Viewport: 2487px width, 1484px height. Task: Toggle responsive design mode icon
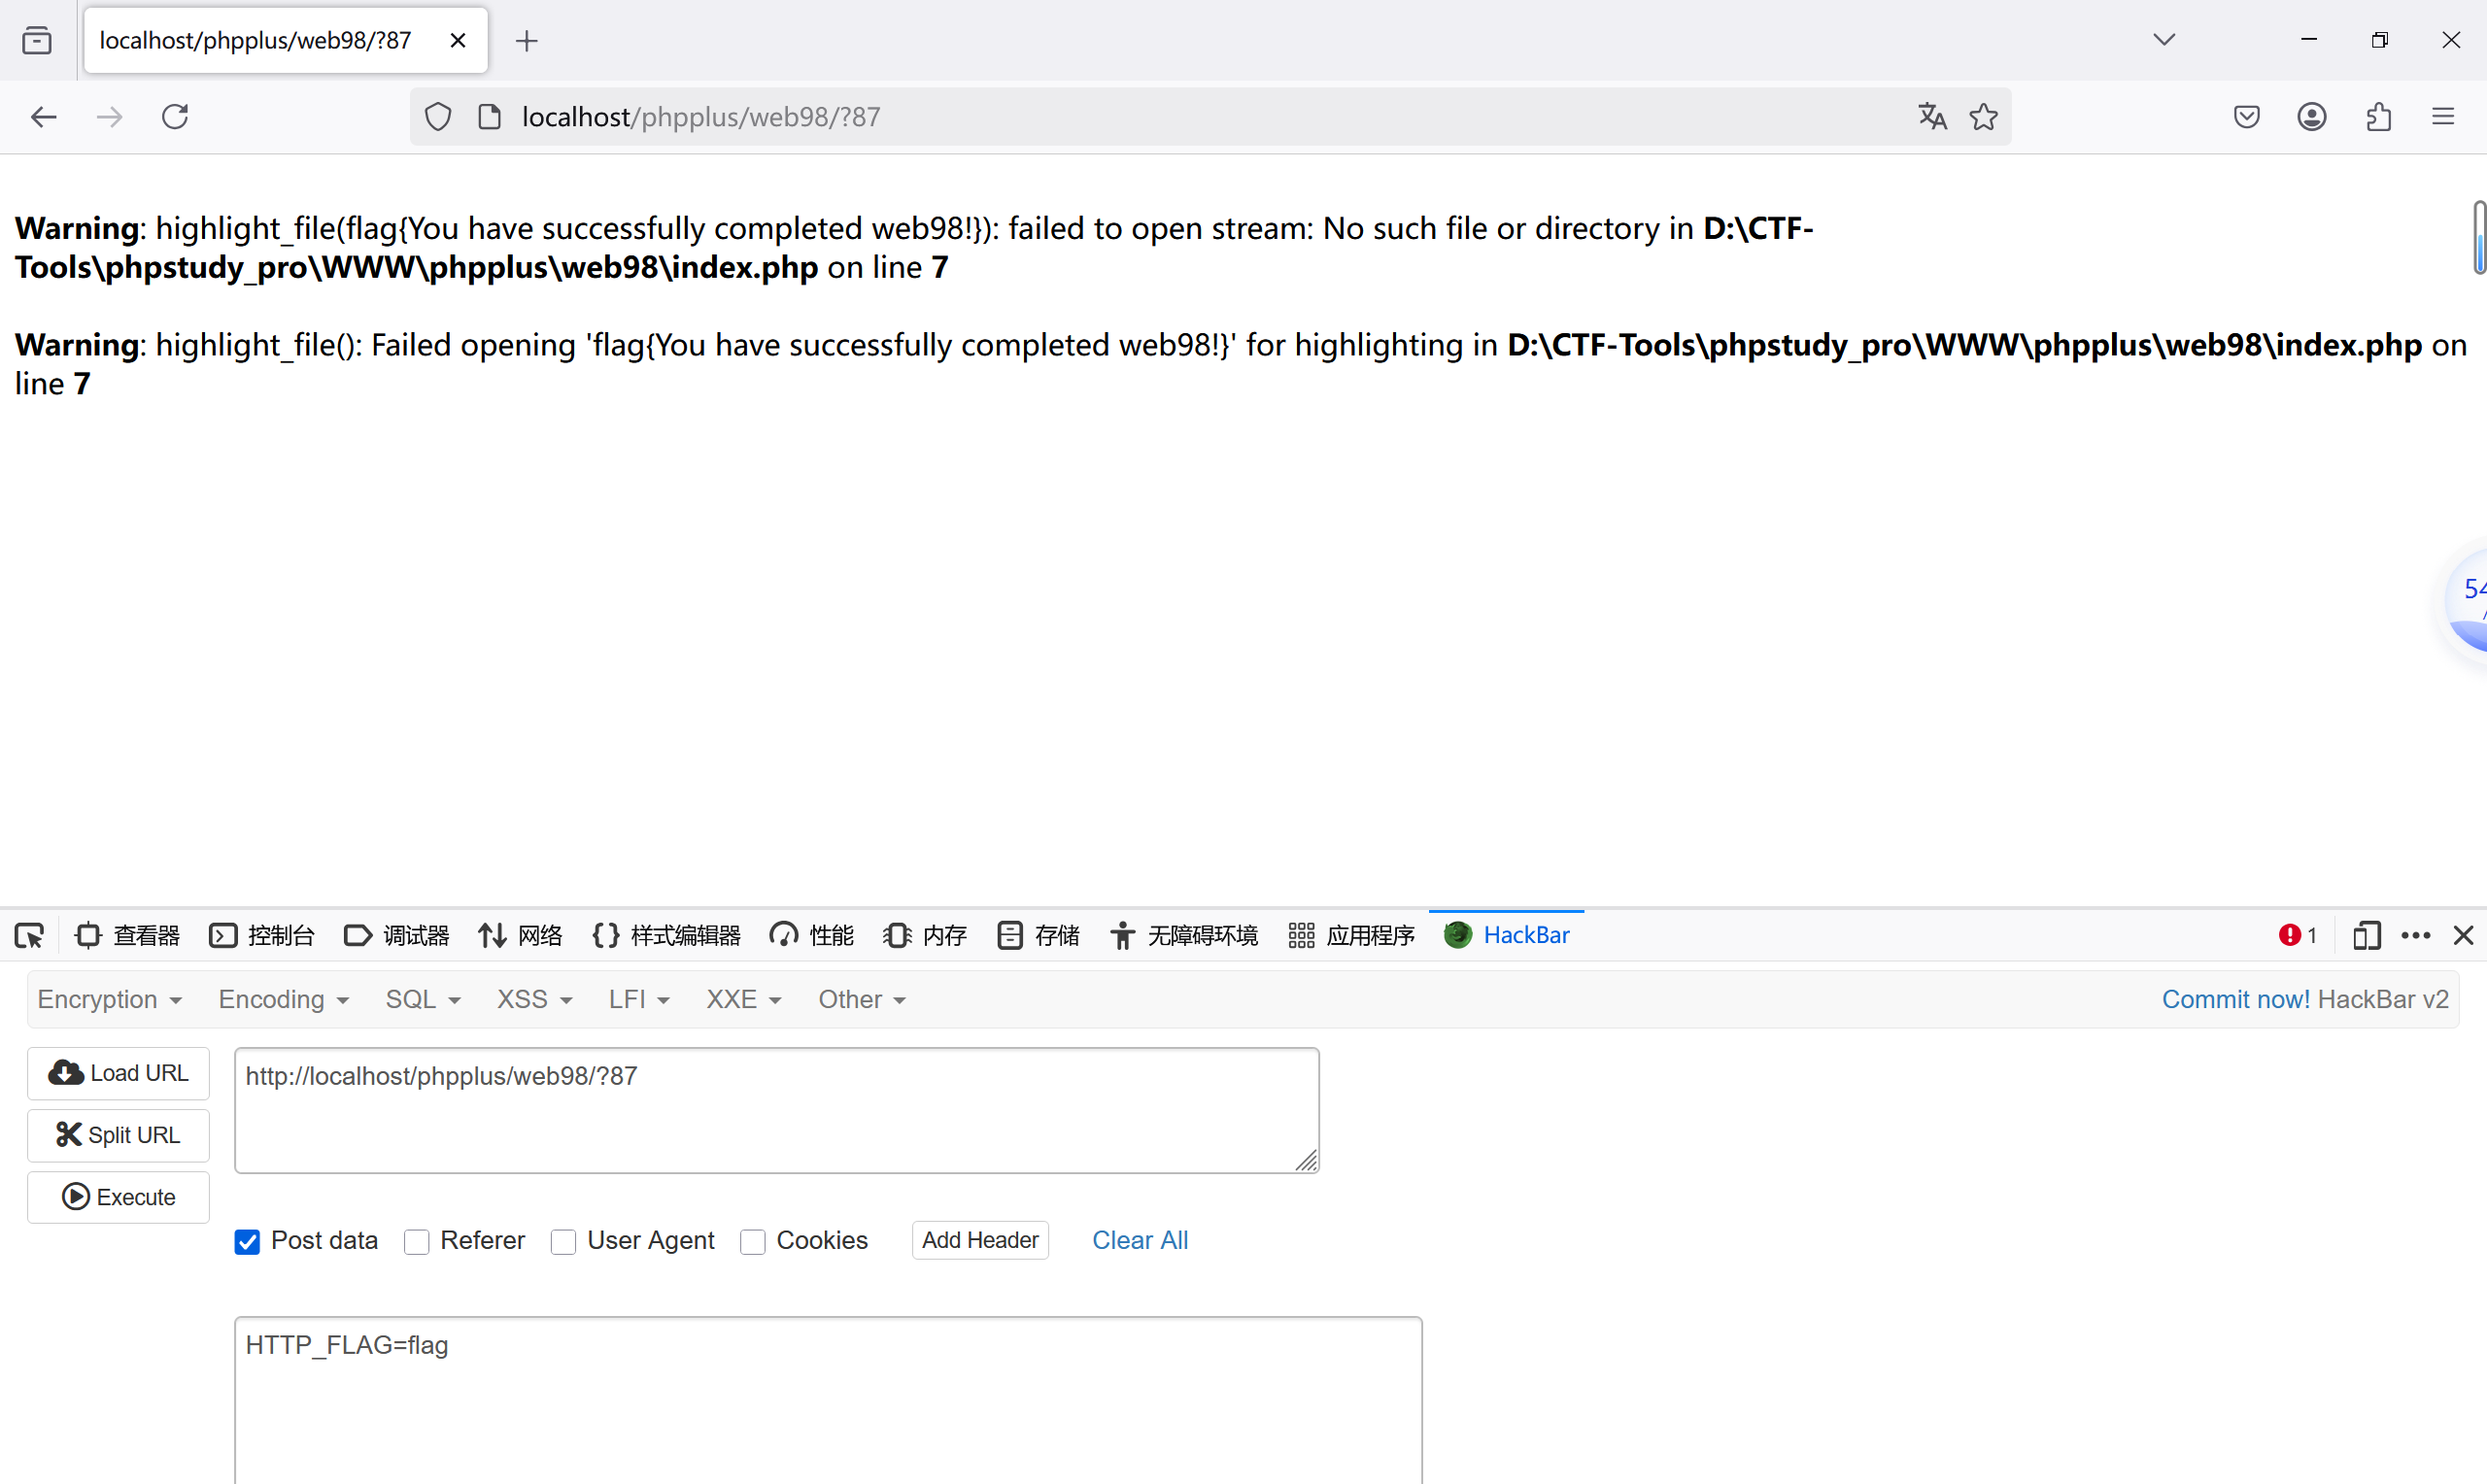(x=2366, y=935)
